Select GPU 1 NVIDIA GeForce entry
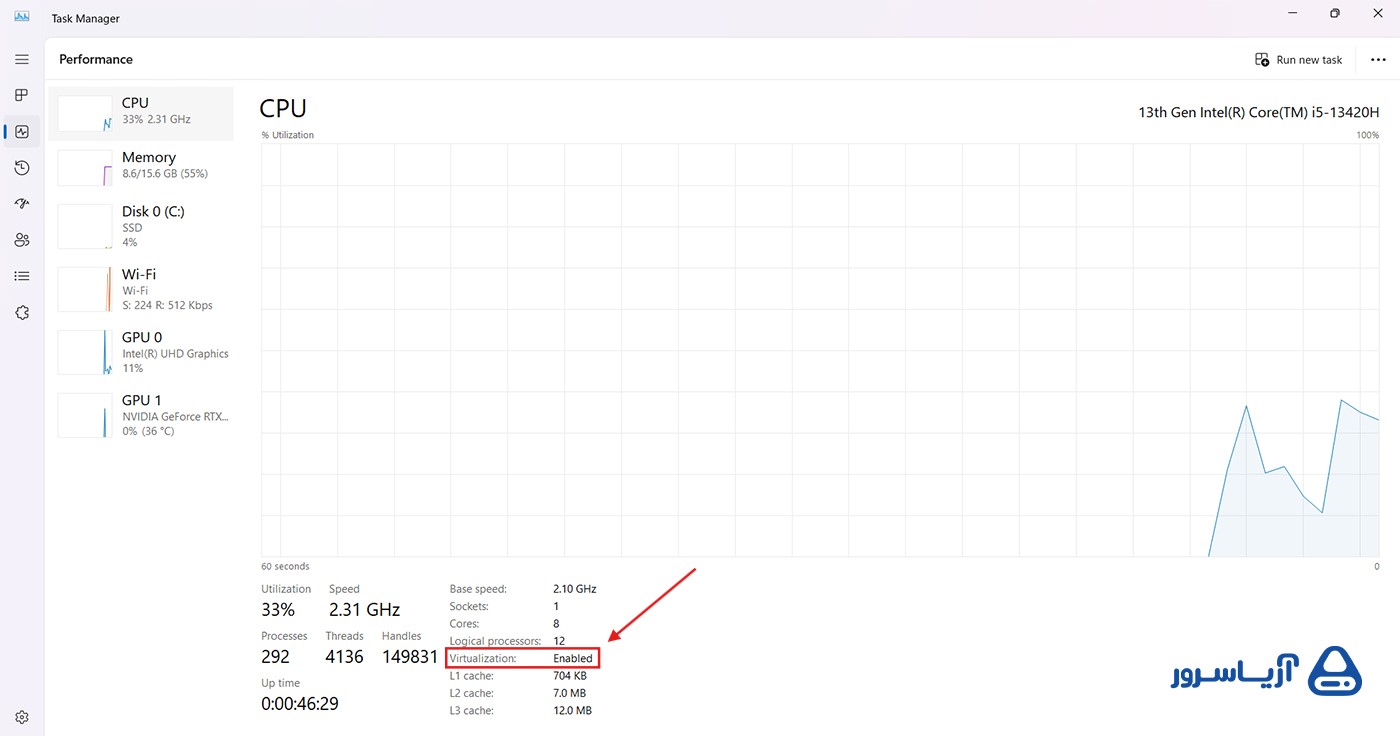The width and height of the screenshot is (1400, 736). 141,415
